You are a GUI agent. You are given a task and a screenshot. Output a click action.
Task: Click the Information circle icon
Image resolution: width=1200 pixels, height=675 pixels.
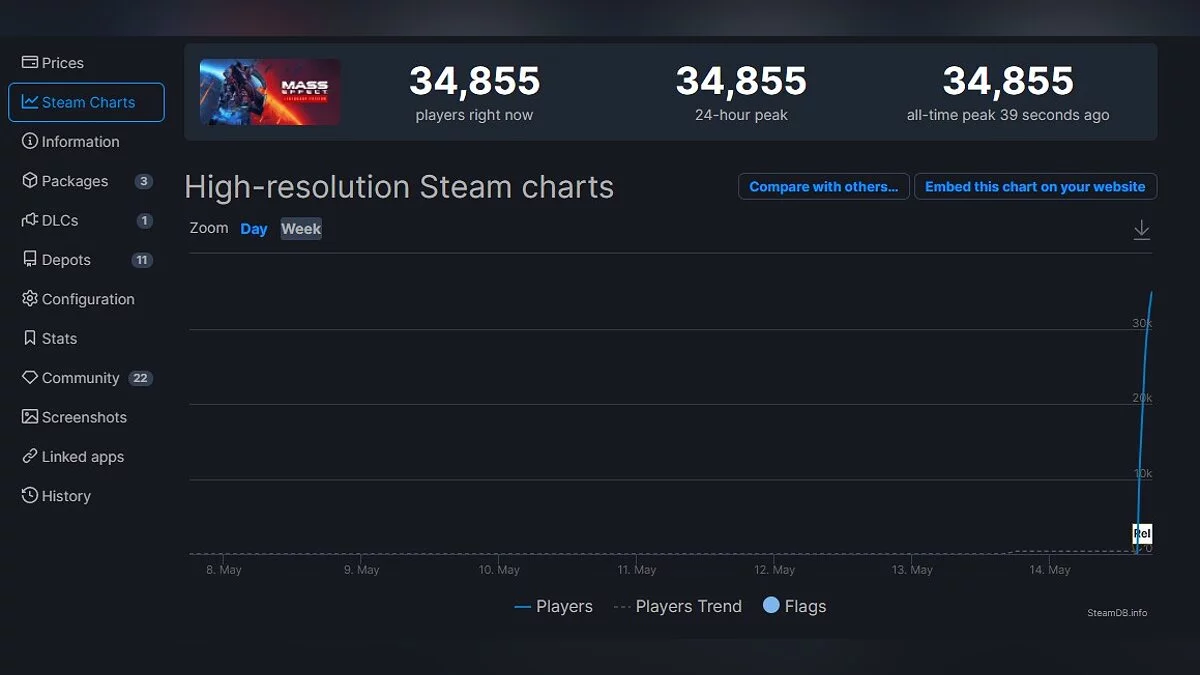[30, 141]
